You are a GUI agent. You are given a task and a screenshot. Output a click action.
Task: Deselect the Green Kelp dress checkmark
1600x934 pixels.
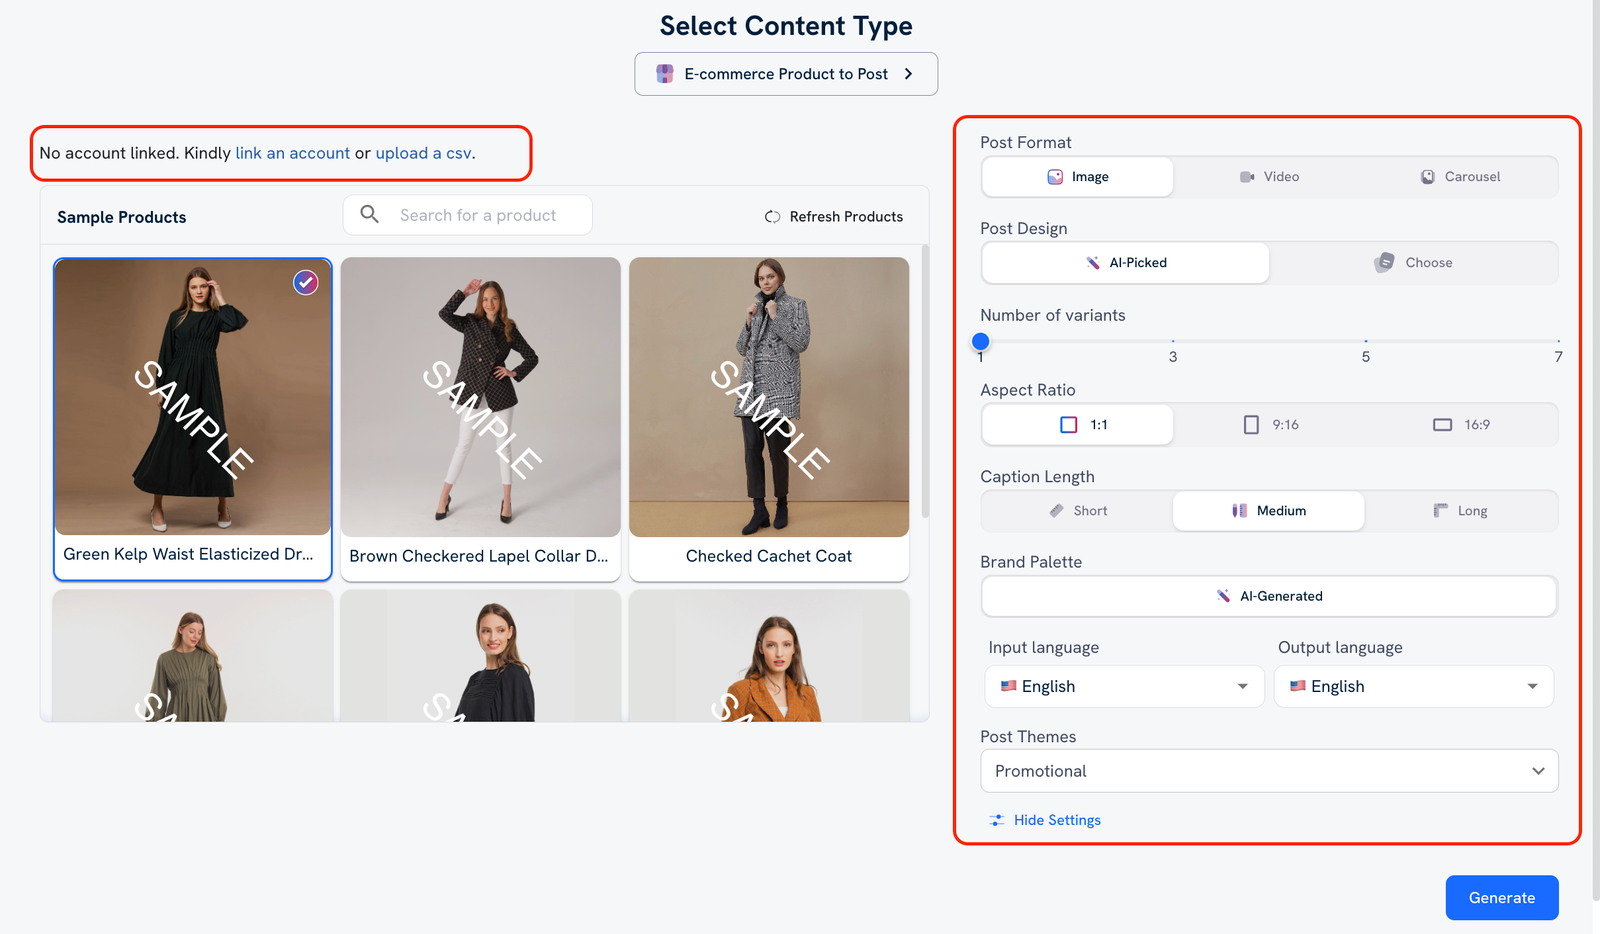point(305,282)
